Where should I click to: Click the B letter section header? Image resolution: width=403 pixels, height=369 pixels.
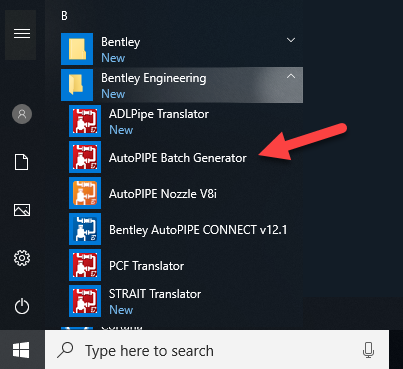pos(64,16)
